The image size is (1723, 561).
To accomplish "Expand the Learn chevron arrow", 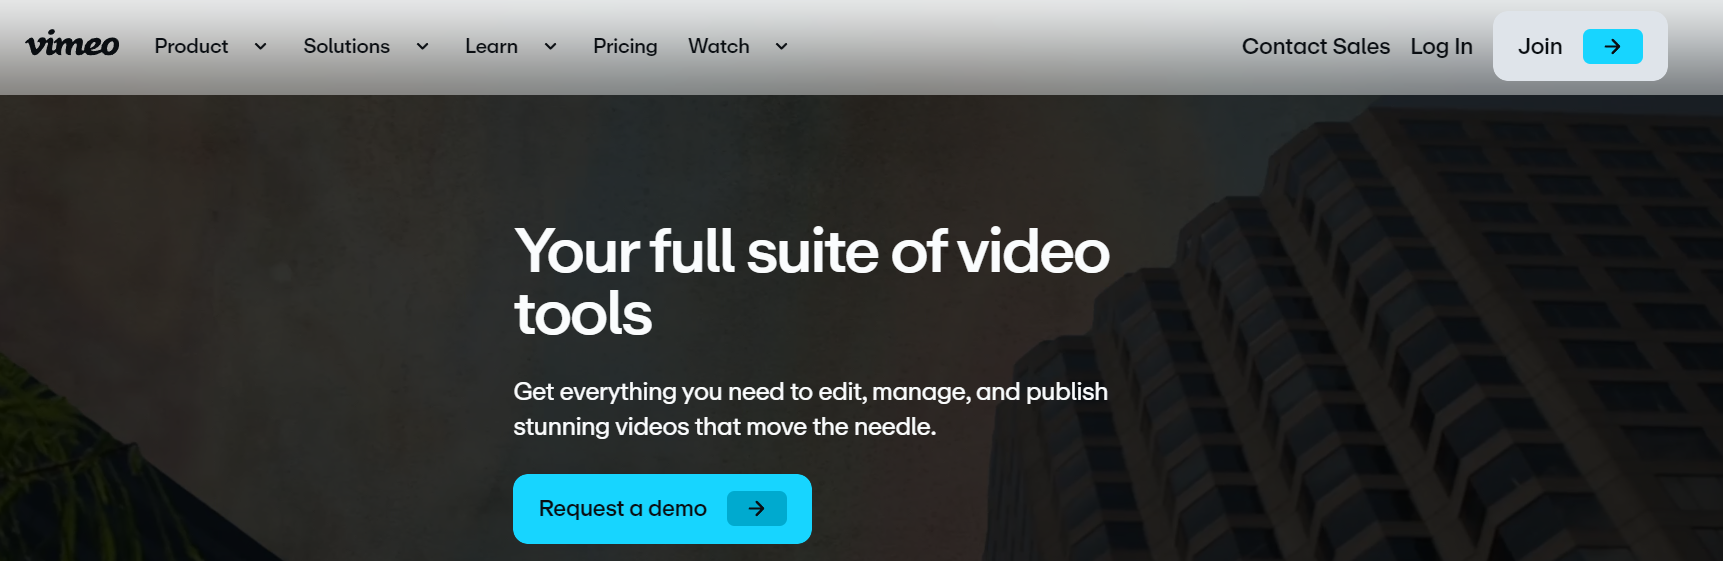I will (x=550, y=46).
